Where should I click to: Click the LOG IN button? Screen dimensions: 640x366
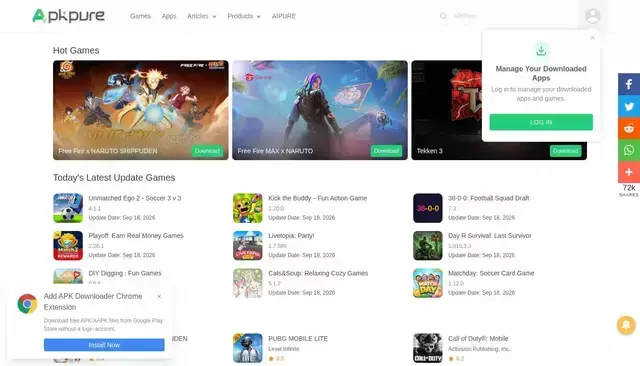pyautogui.click(x=541, y=122)
